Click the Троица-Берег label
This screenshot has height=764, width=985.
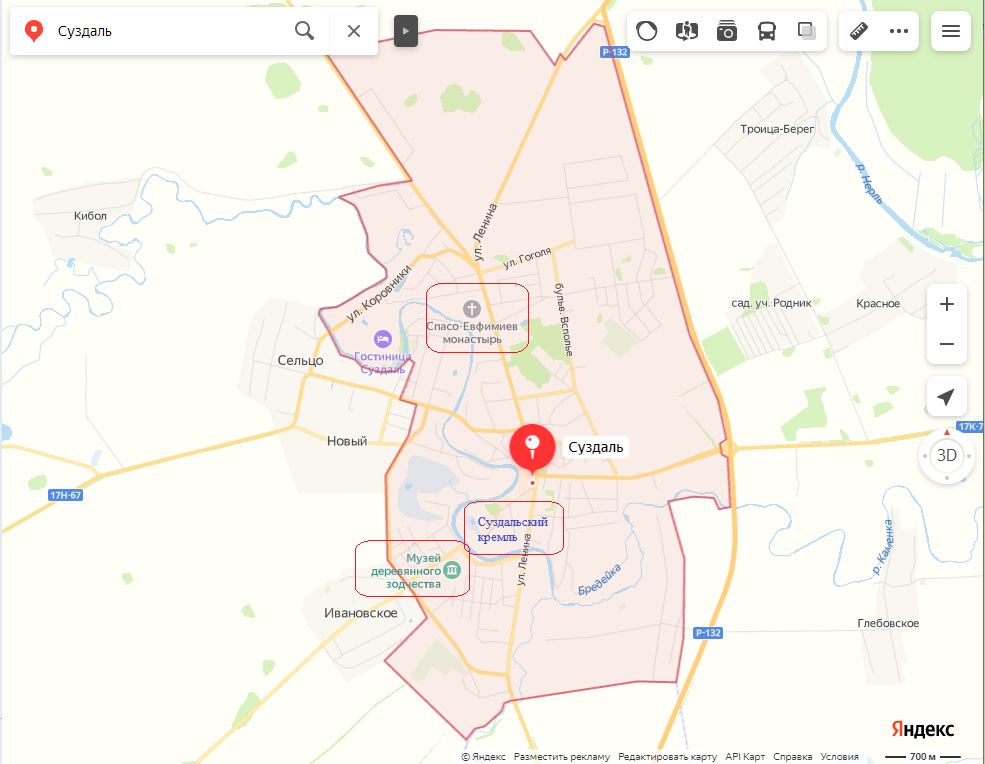(777, 129)
